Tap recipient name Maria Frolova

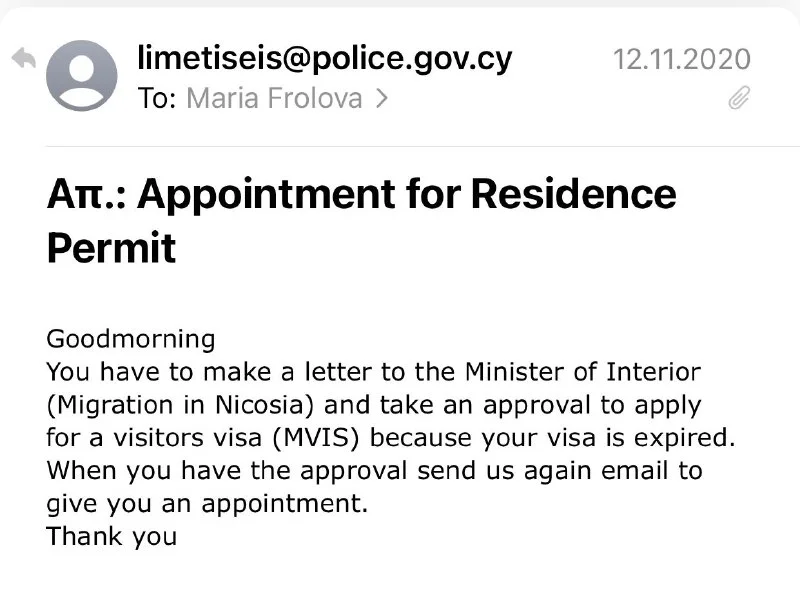point(274,98)
